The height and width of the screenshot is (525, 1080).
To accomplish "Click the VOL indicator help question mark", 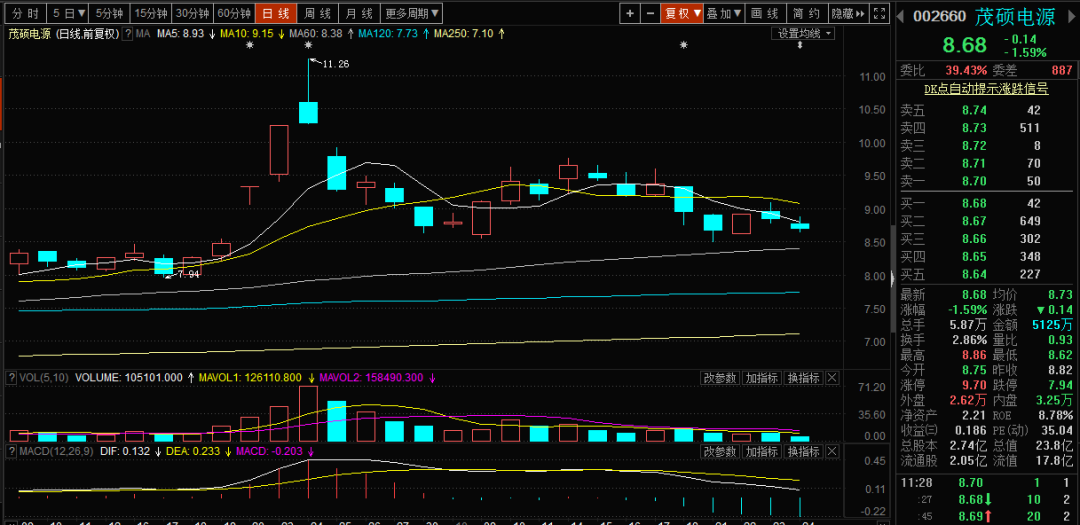I will [10, 378].
